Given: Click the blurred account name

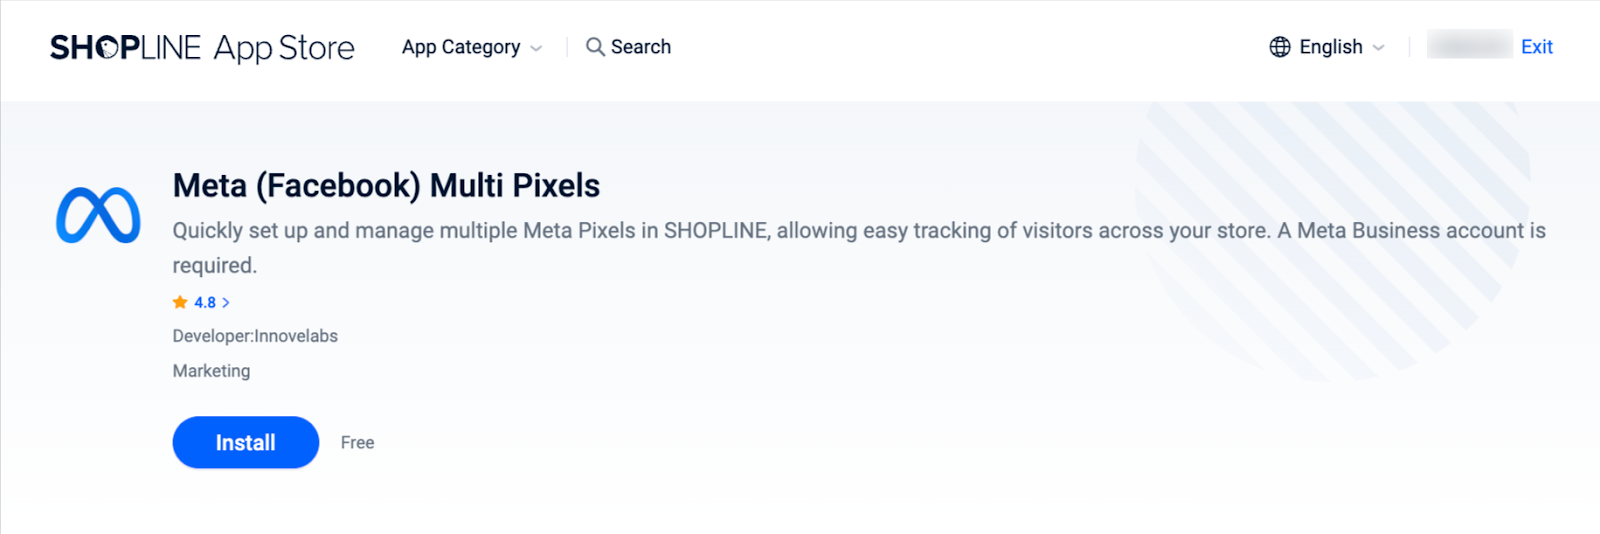Looking at the screenshot, I should pos(1469,45).
